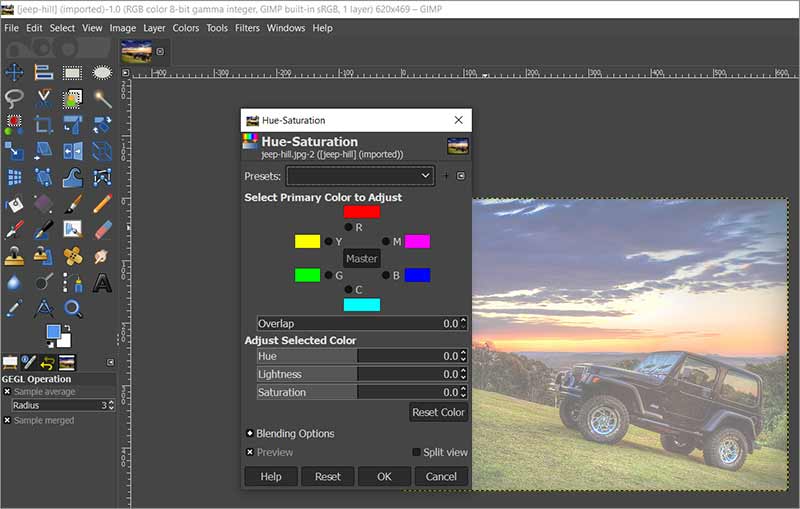Select the Zoom magnifier tool
800x509 pixels.
(72, 308)
